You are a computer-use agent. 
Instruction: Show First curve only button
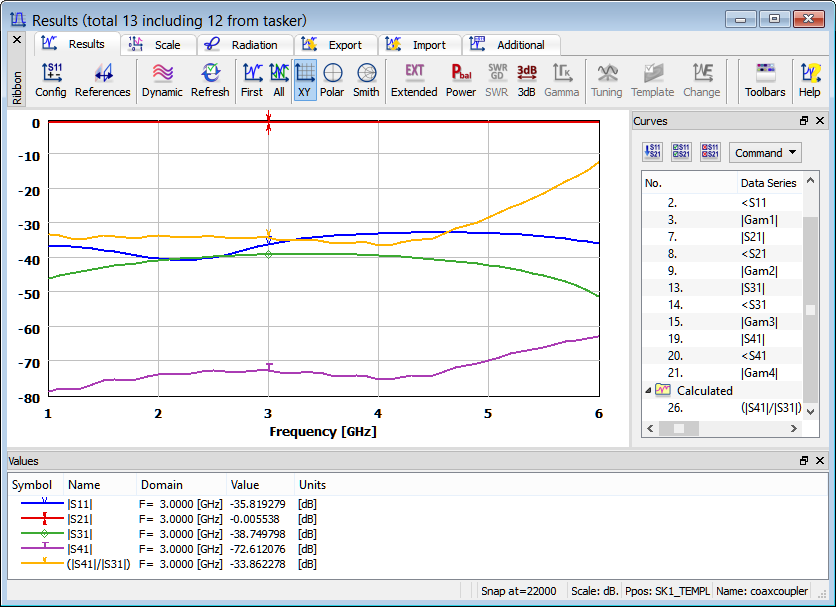point(252,80)
